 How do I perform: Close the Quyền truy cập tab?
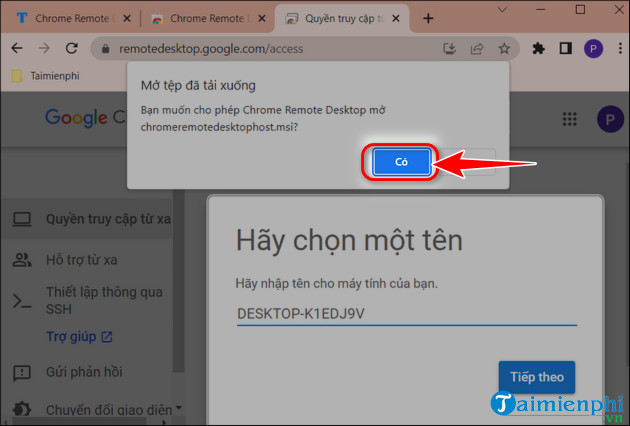pyautogui.click(x=396, y=18)
